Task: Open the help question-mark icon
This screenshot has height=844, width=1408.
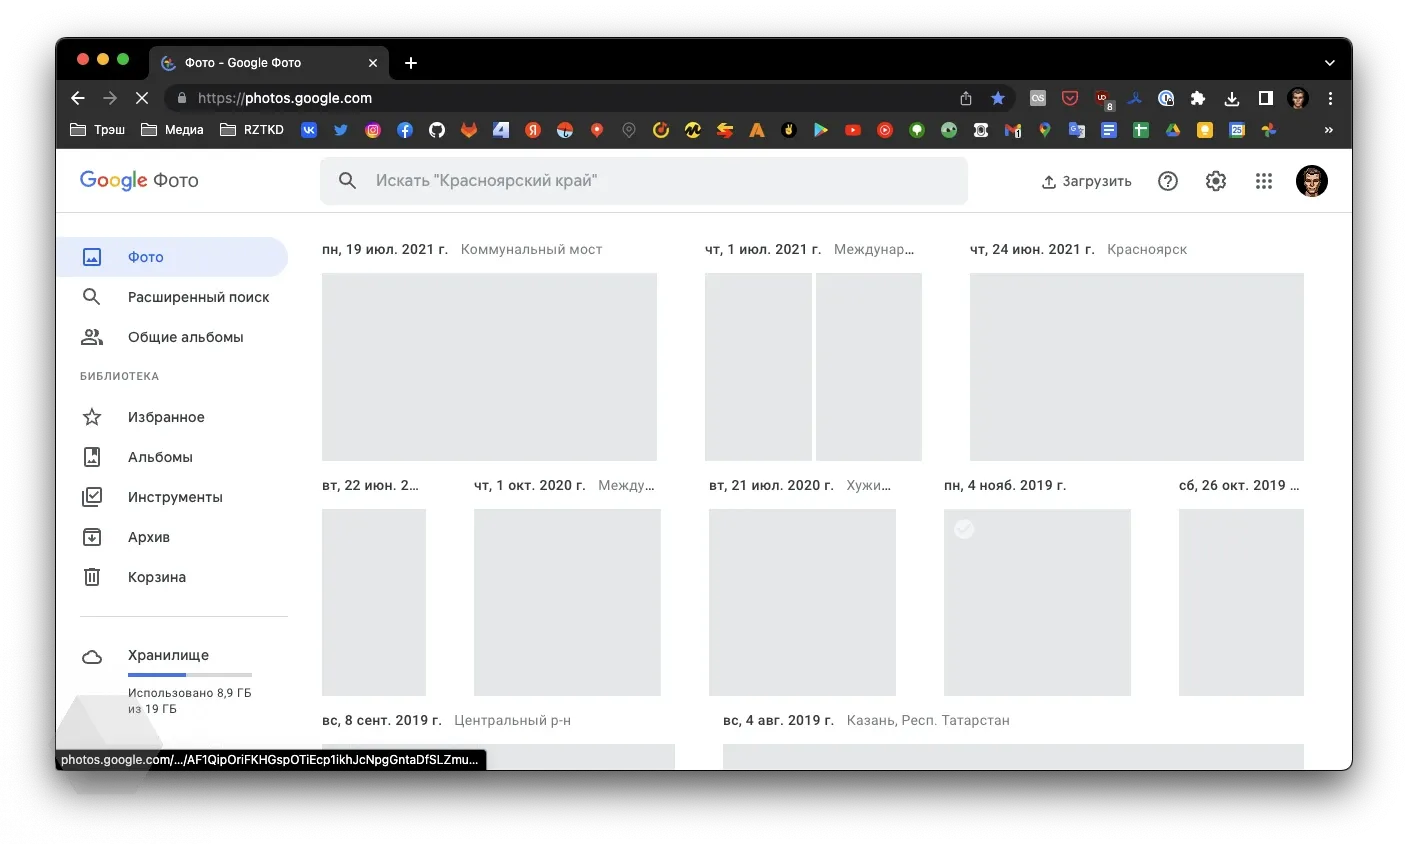Action: (x=1168, y=181)
